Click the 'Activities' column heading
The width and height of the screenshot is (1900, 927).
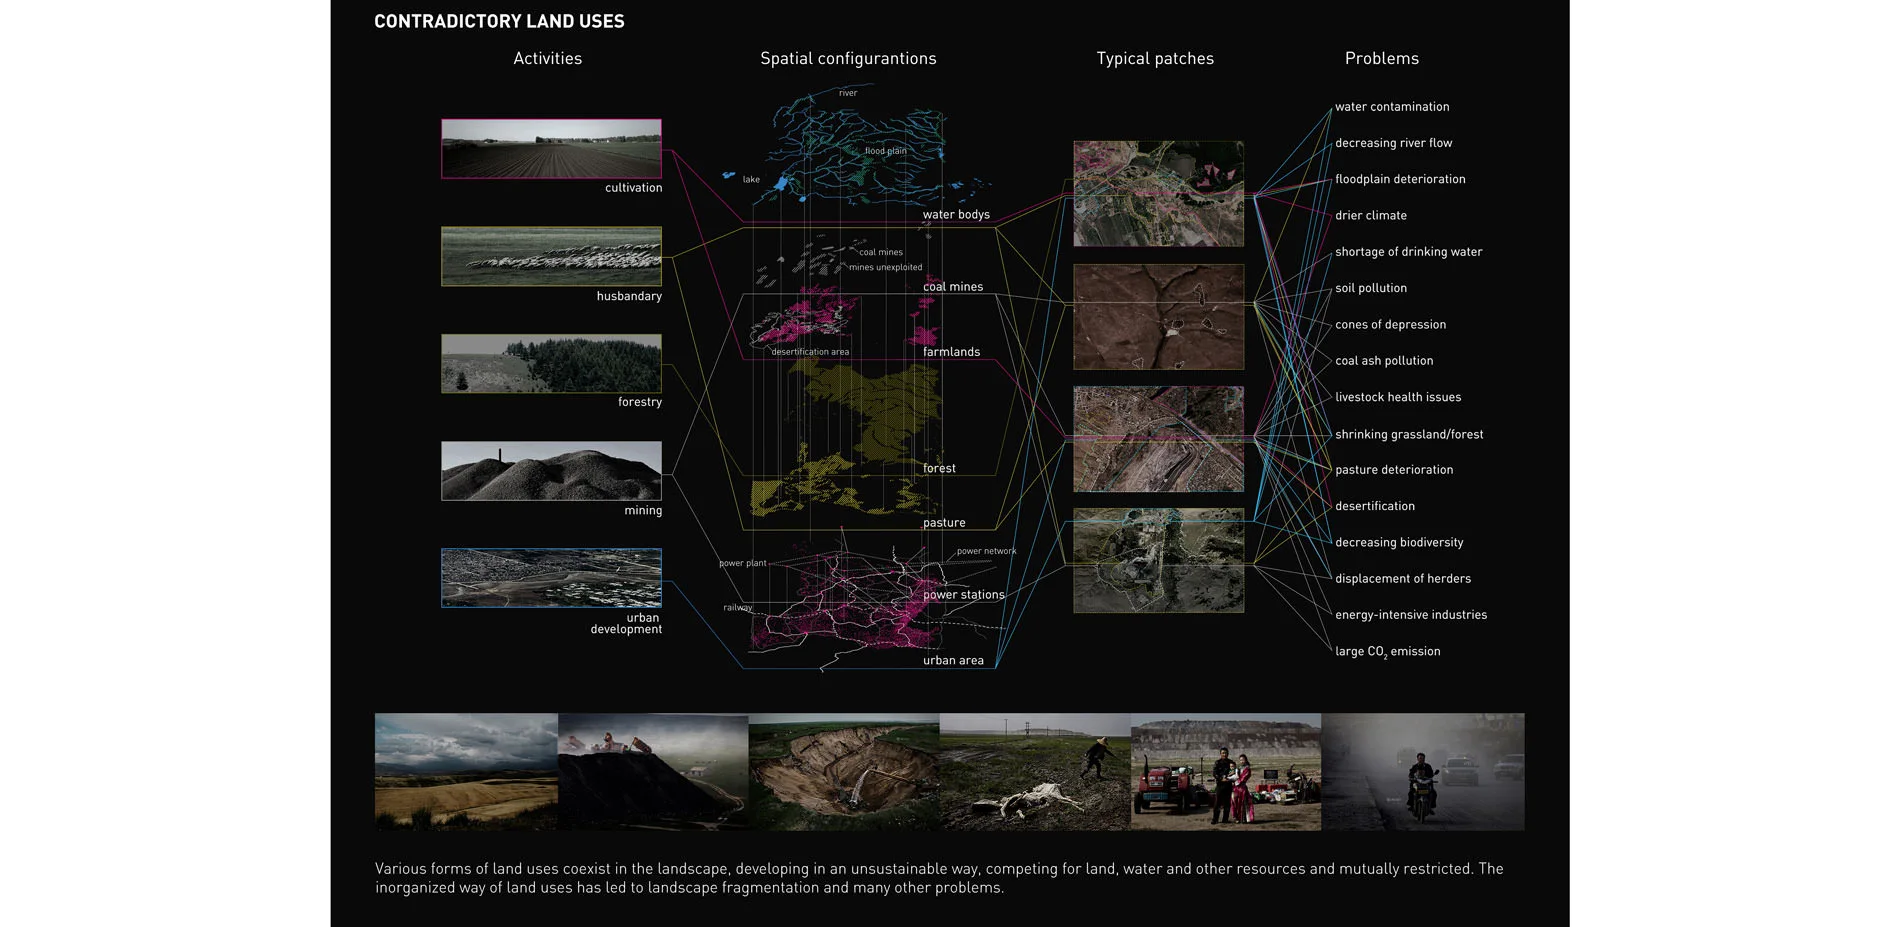click(547, 59)
